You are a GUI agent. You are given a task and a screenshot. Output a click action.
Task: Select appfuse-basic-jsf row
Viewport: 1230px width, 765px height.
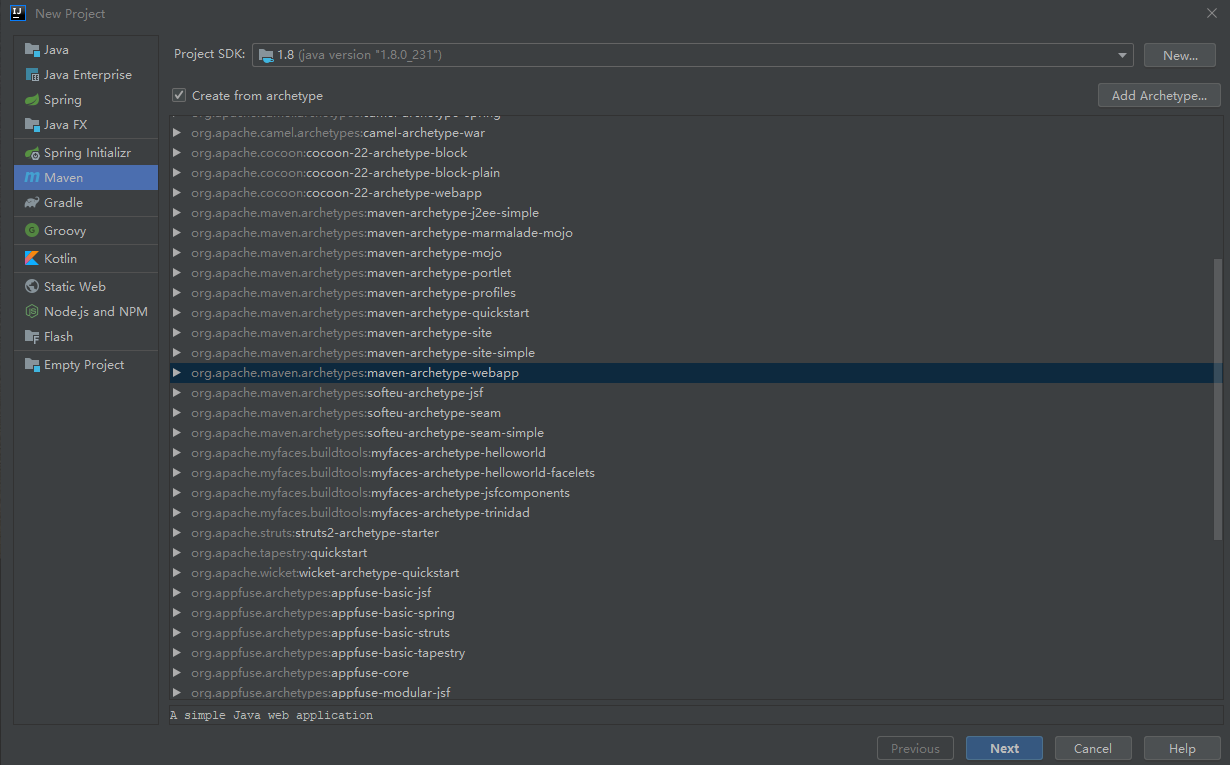pos(695,593)
